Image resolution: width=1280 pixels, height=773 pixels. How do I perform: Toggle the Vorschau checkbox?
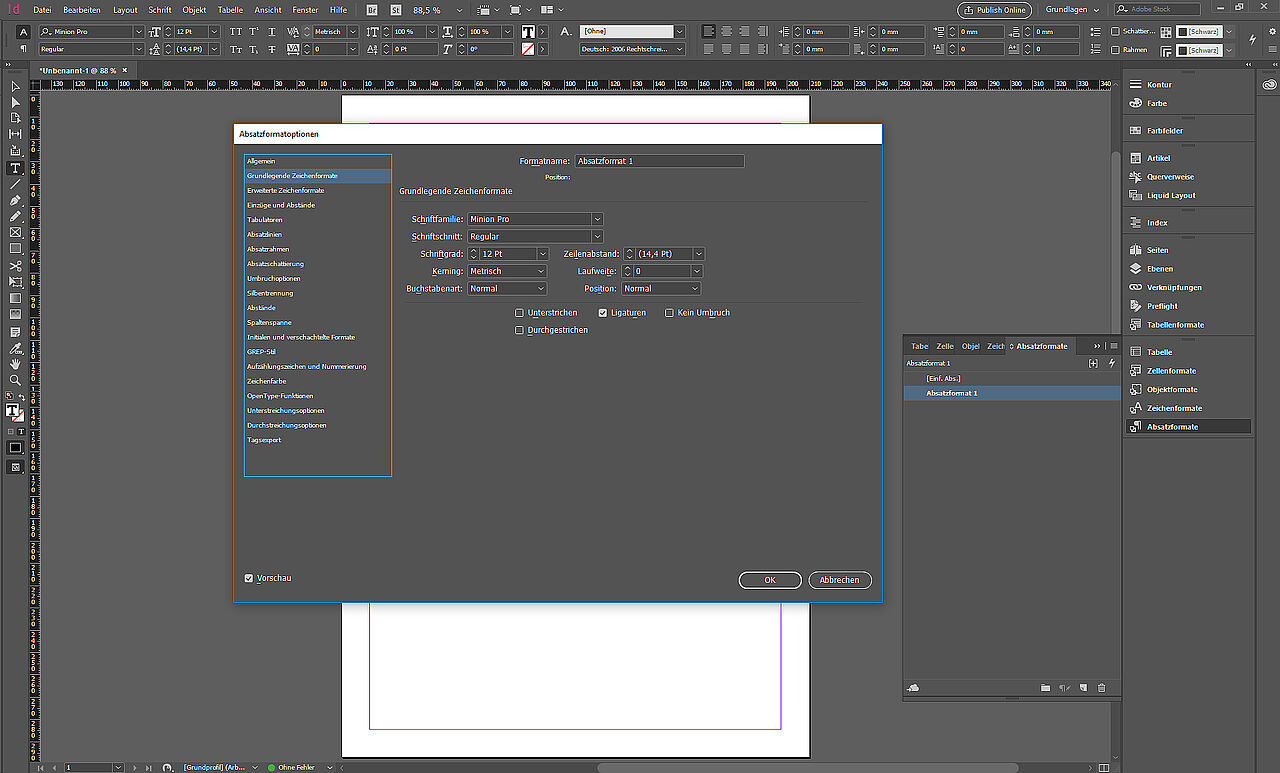point(249,578)
